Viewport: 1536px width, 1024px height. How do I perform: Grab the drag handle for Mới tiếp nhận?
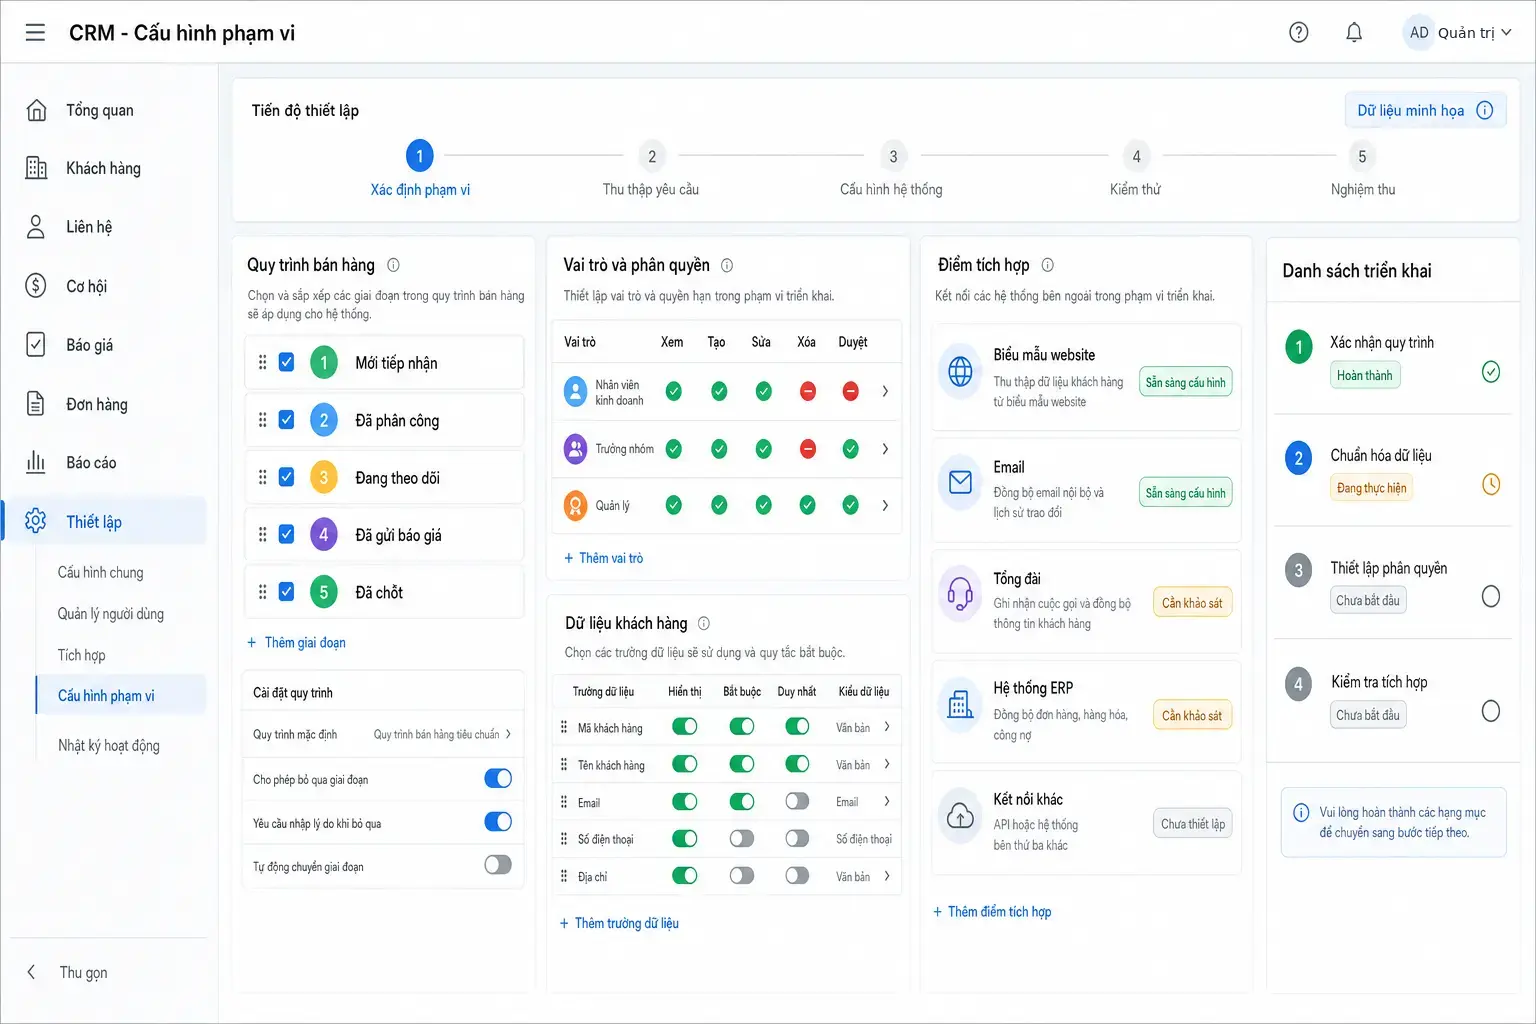pos(263,362)
